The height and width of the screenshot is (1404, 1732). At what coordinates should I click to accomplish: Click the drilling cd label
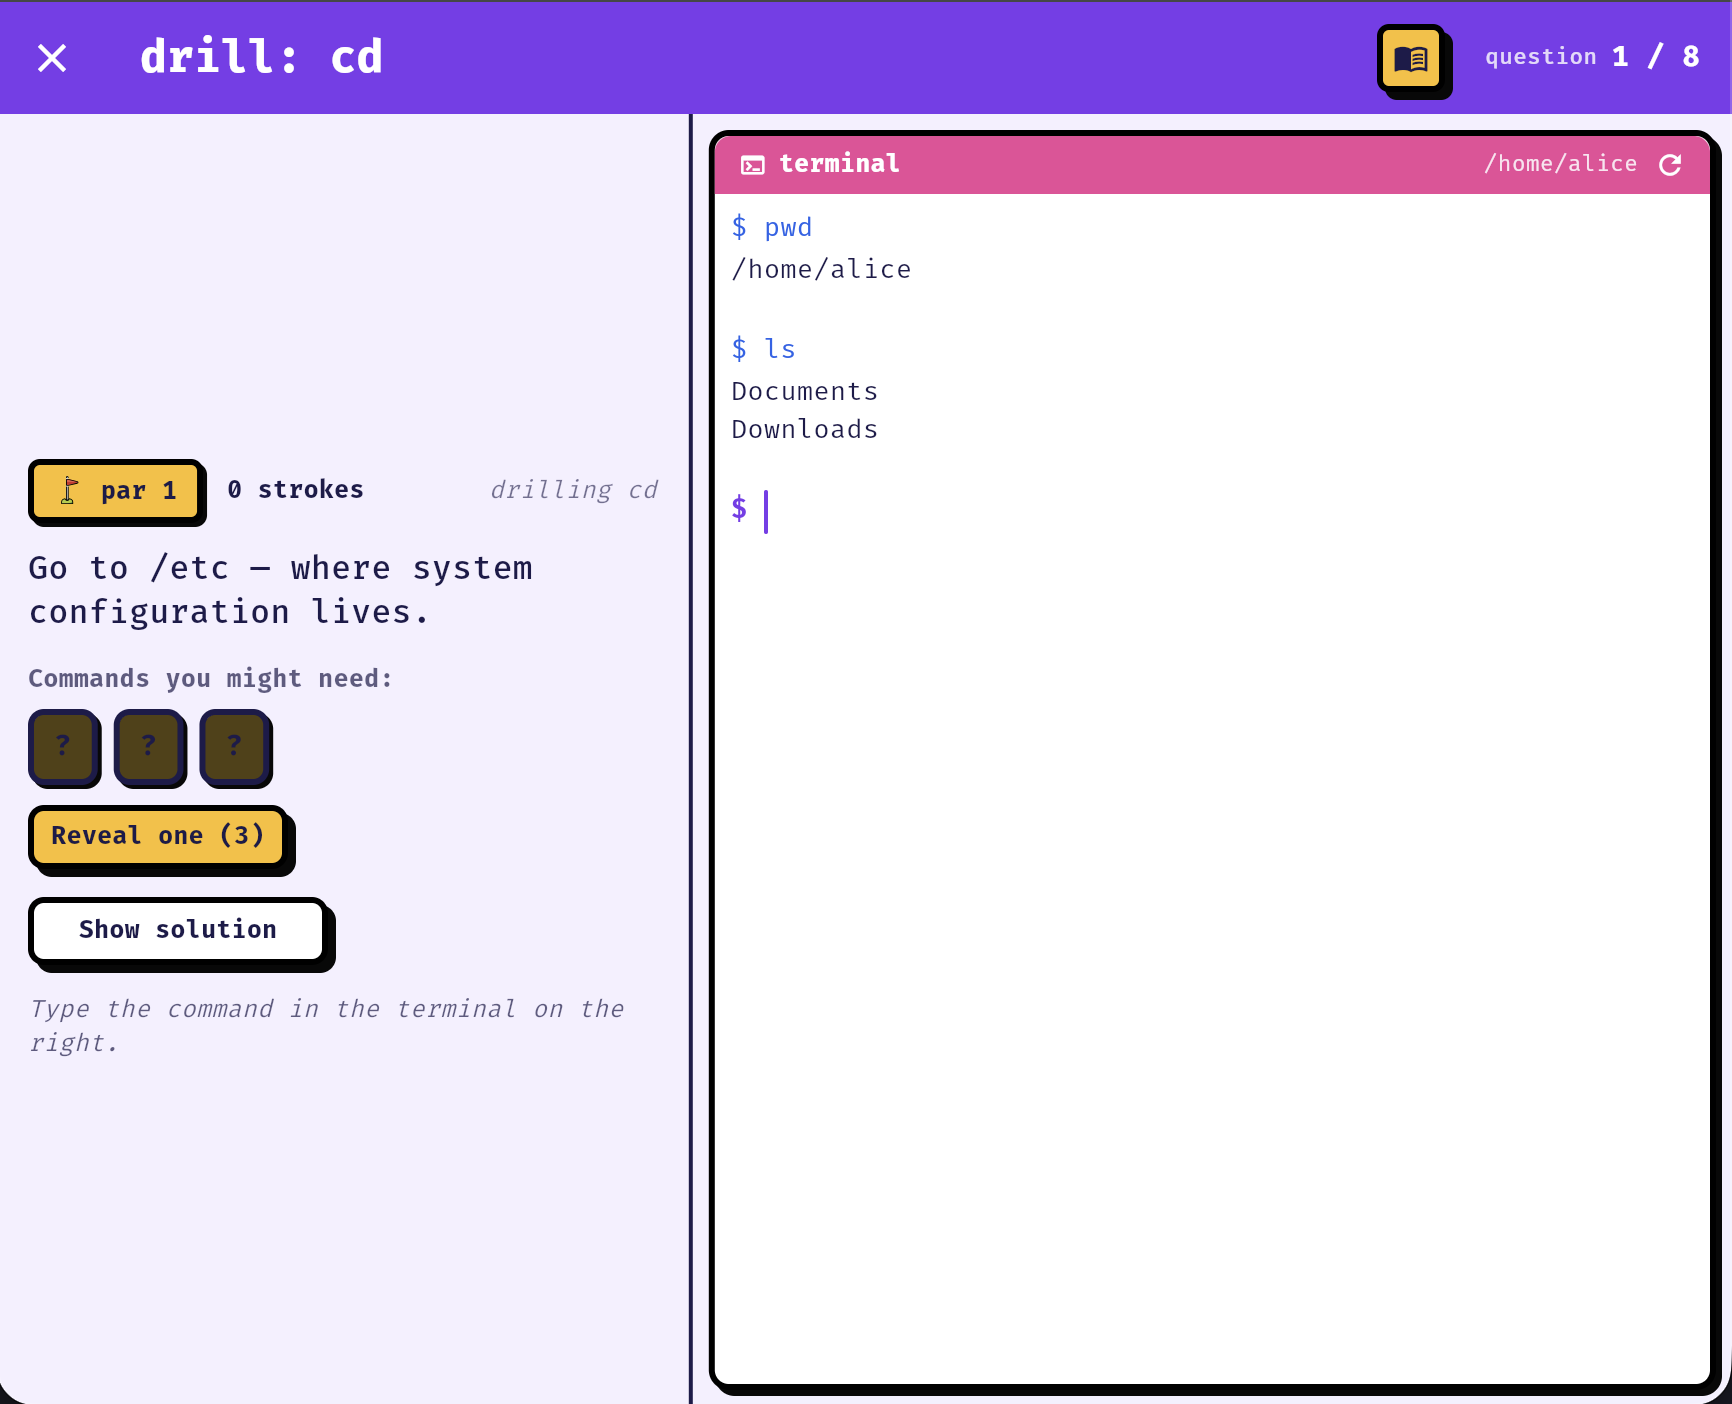coord(574,490)
